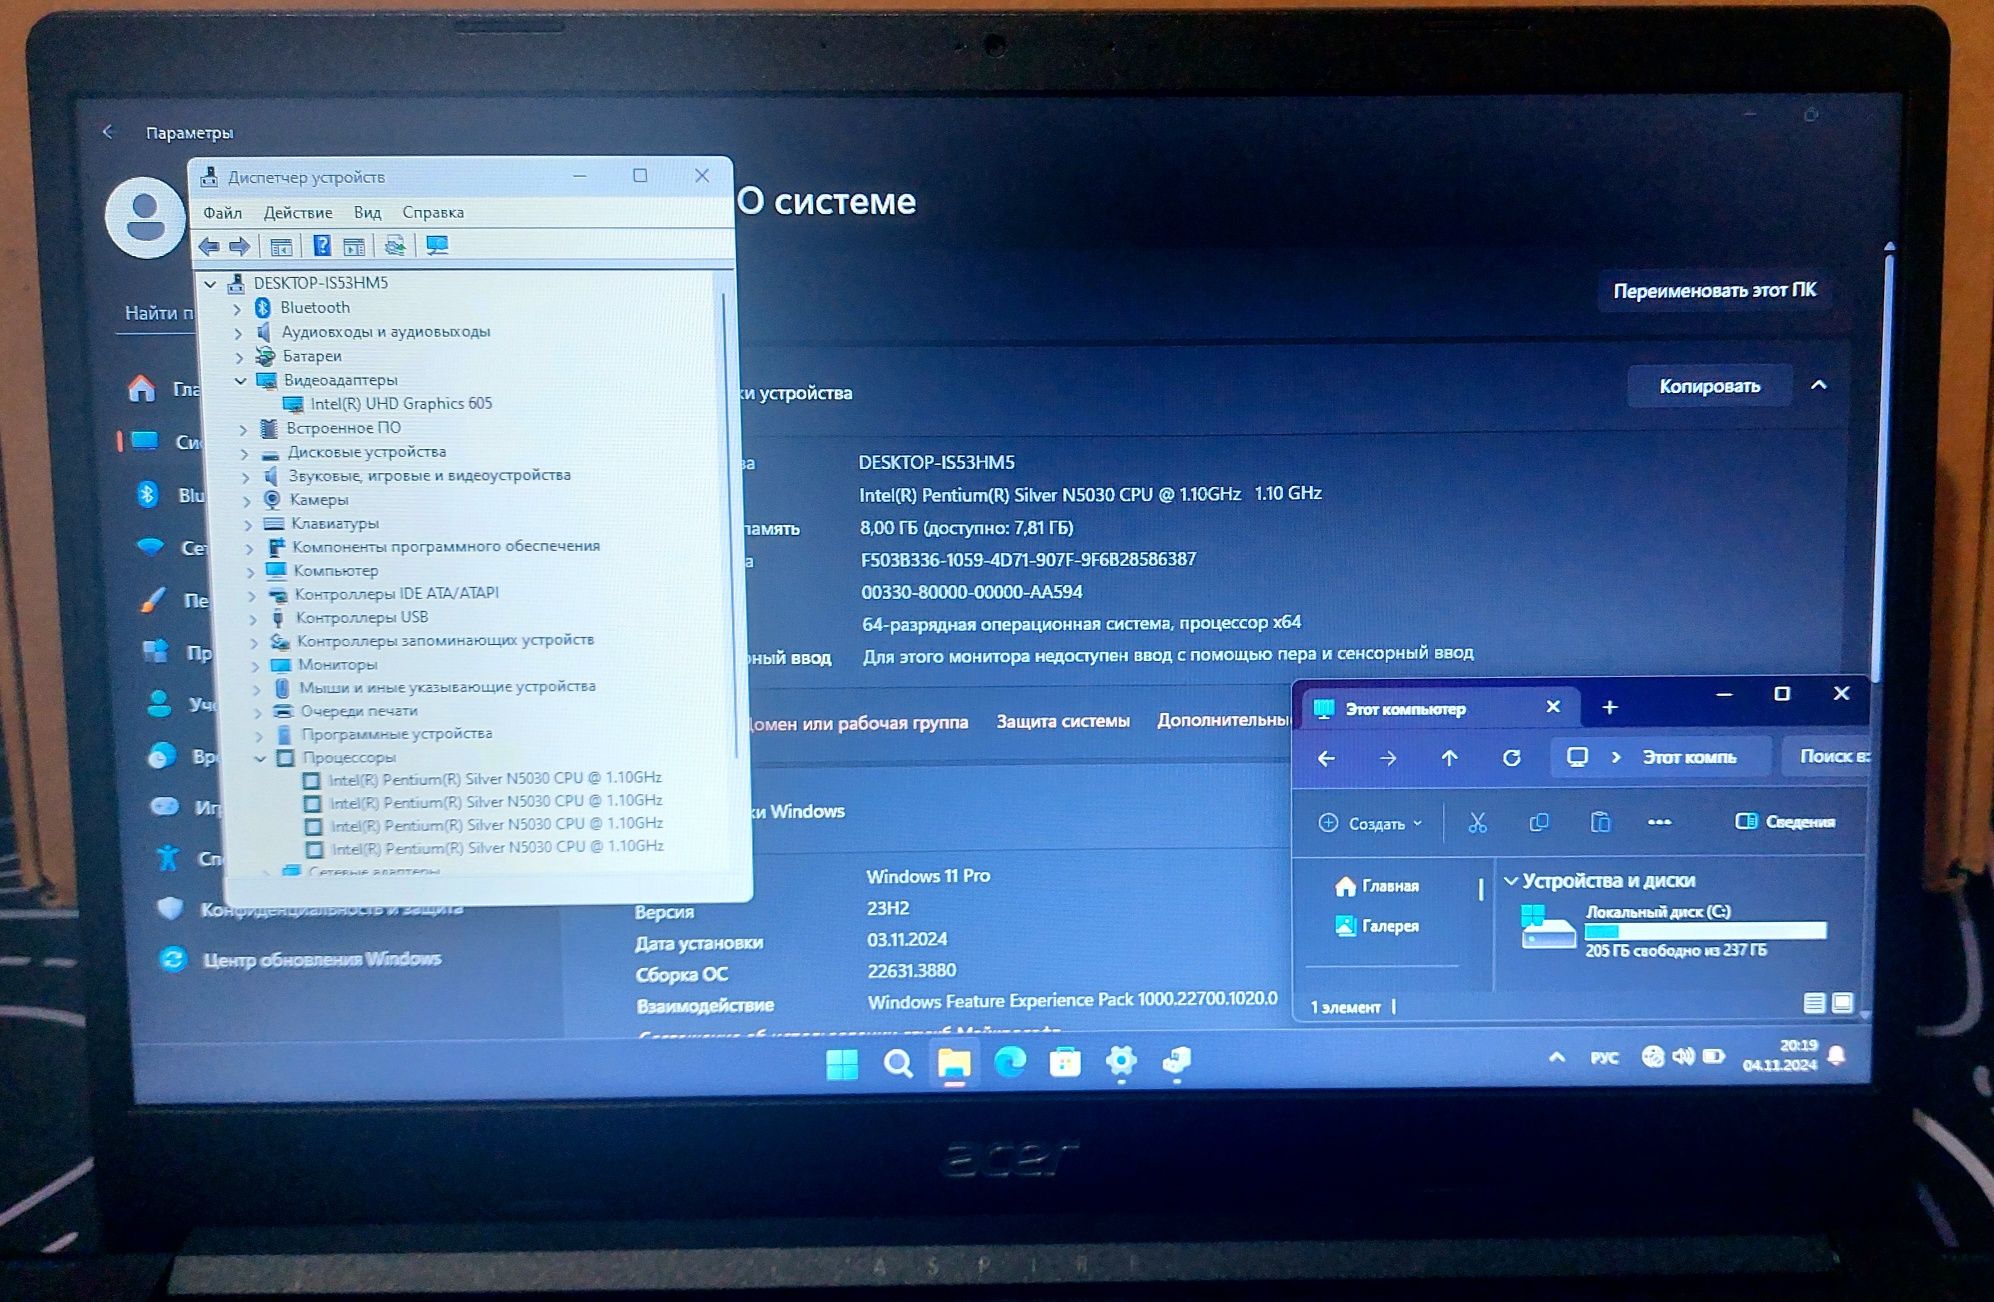This screenshot has height=1302, width=1994.
Task: Click the blue question mark help icon
Action: pos(321,246)
